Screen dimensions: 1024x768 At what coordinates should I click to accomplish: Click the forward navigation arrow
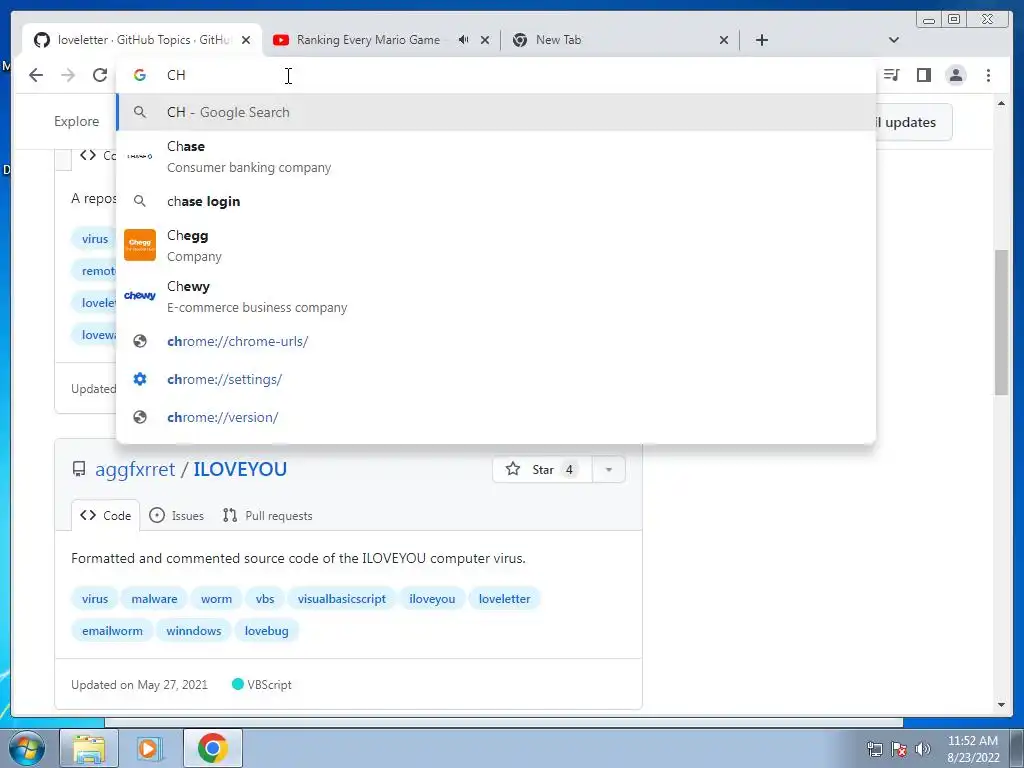[x=68, y=75]
